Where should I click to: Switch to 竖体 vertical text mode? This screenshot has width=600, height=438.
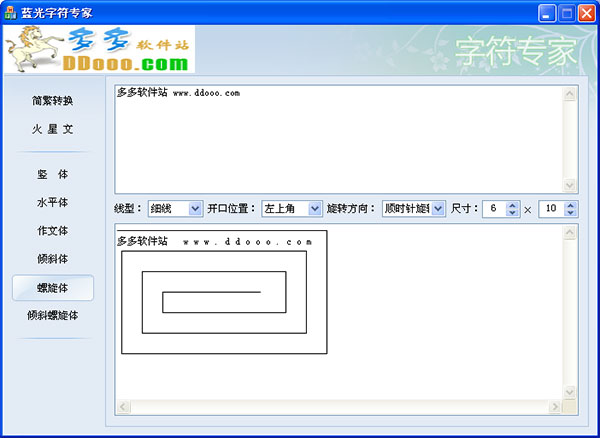pos(52,174)
